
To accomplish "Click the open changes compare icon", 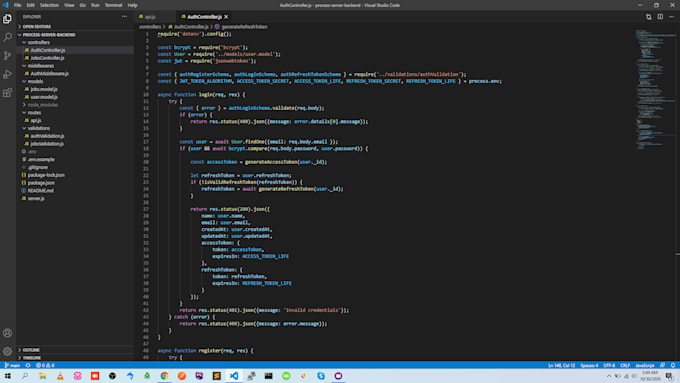I will tap(648, 16).
